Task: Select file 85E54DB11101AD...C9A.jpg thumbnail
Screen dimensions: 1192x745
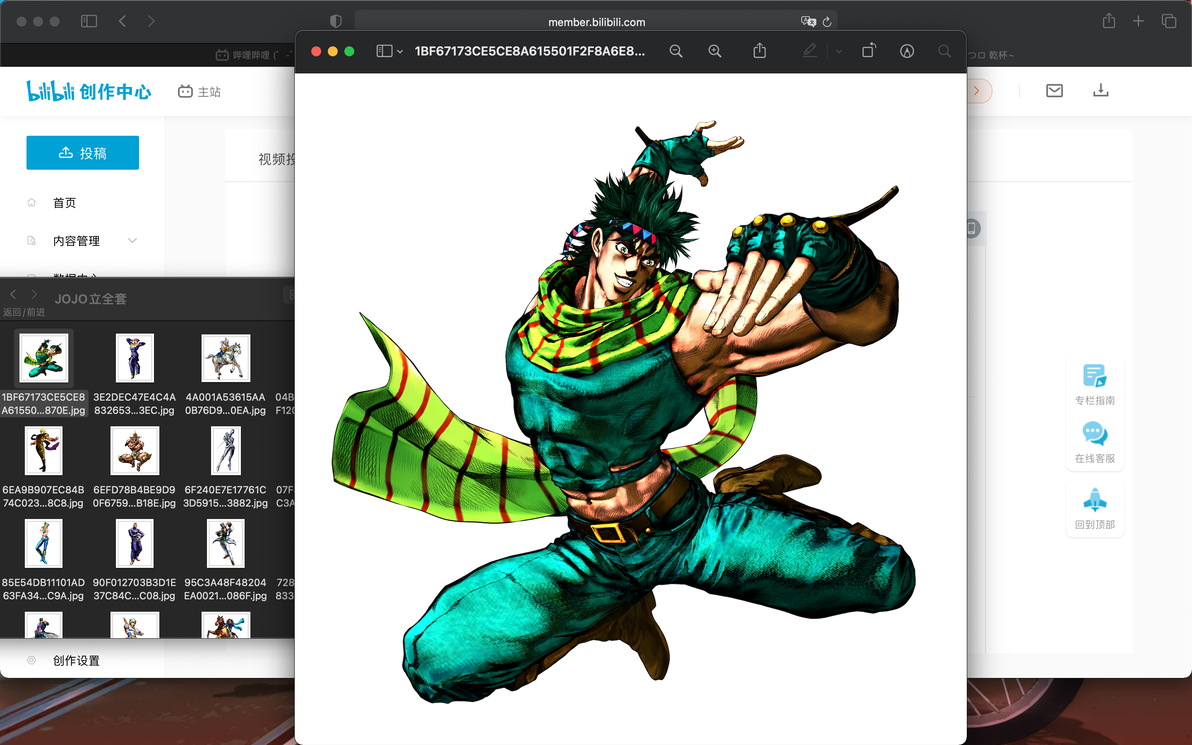Action: pos(43,544)
